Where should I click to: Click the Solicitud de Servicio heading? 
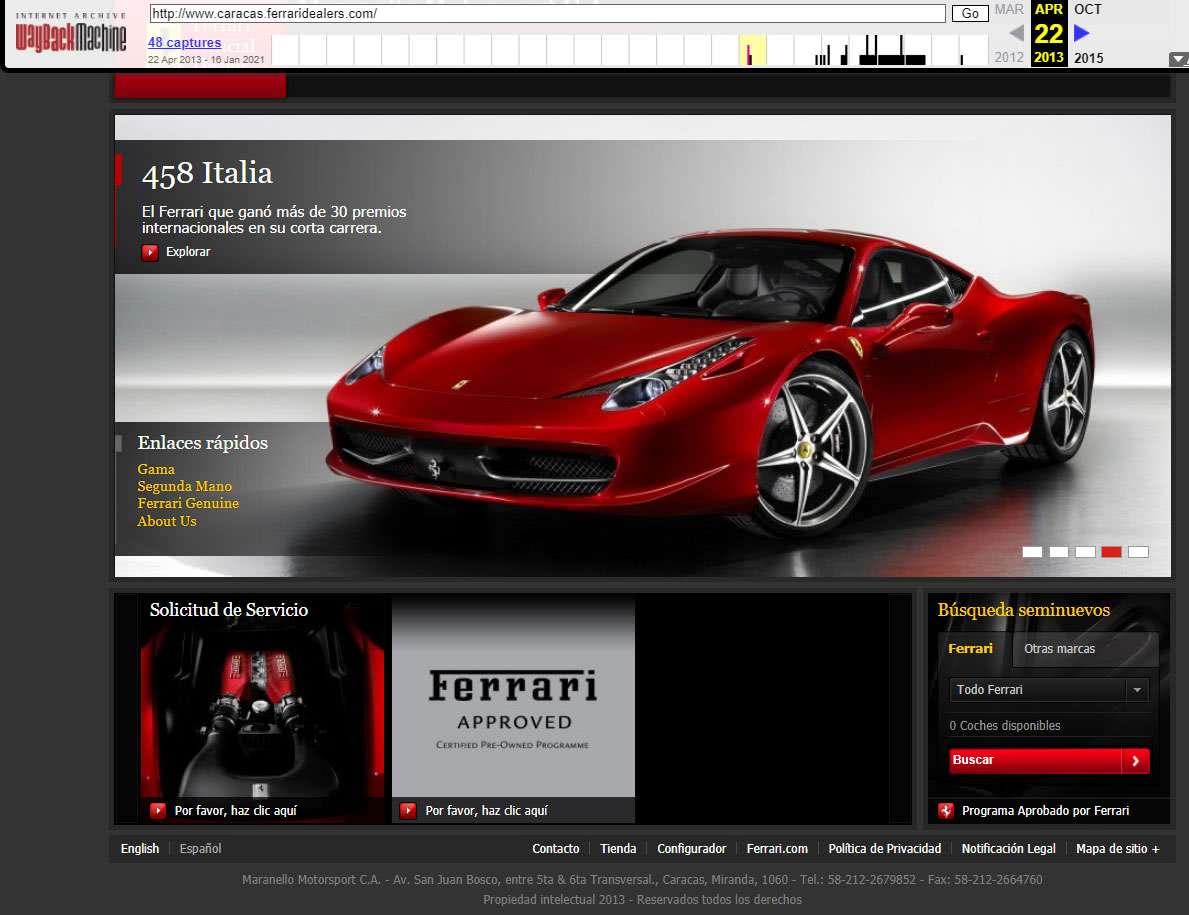point(229,610)
